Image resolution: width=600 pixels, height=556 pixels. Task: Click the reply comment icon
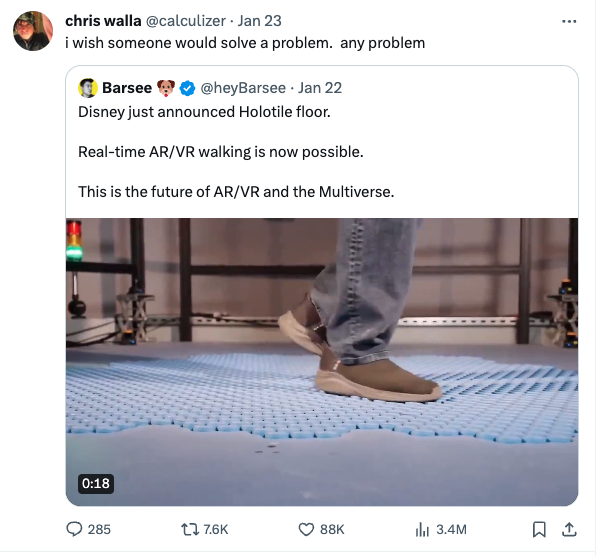click(75, 529)
